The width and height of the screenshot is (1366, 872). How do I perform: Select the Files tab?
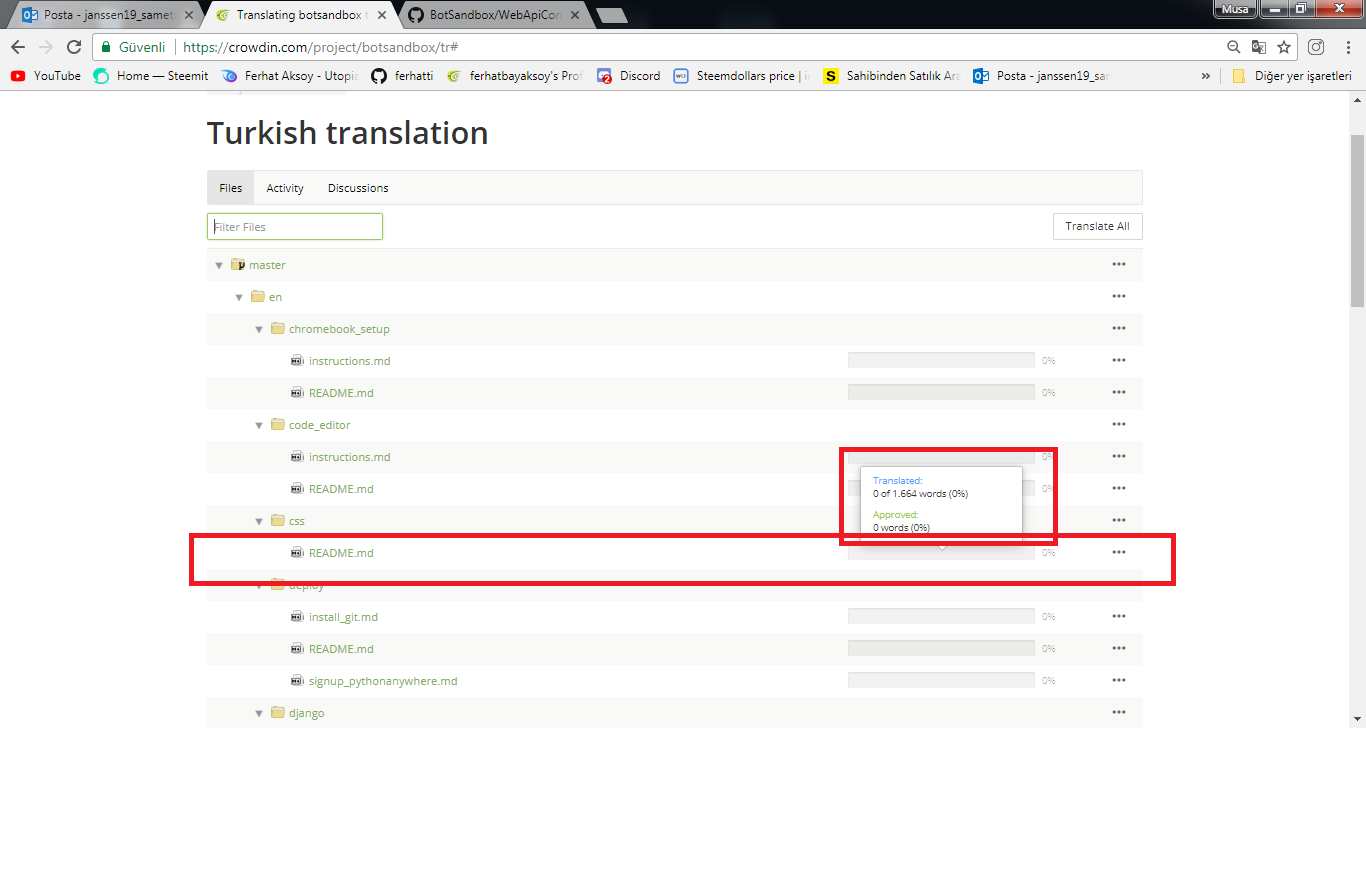(231, 188)
